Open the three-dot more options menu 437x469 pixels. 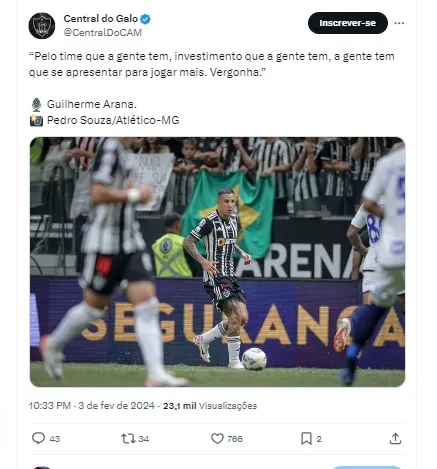click(399, 23)
